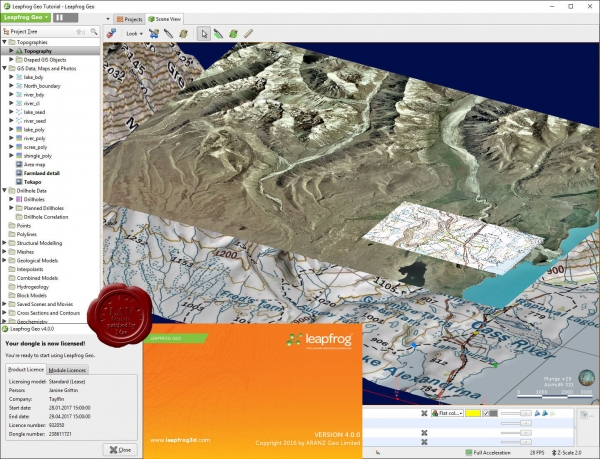600x459 pixels.
Task: Select river_seed in the project tree
Action: [x=34, y=121]
